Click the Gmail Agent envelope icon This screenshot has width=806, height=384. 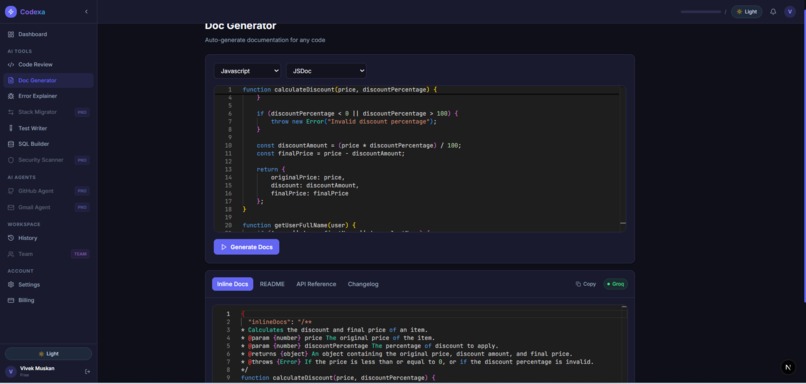pyautogui.click(x=11, y=207)
